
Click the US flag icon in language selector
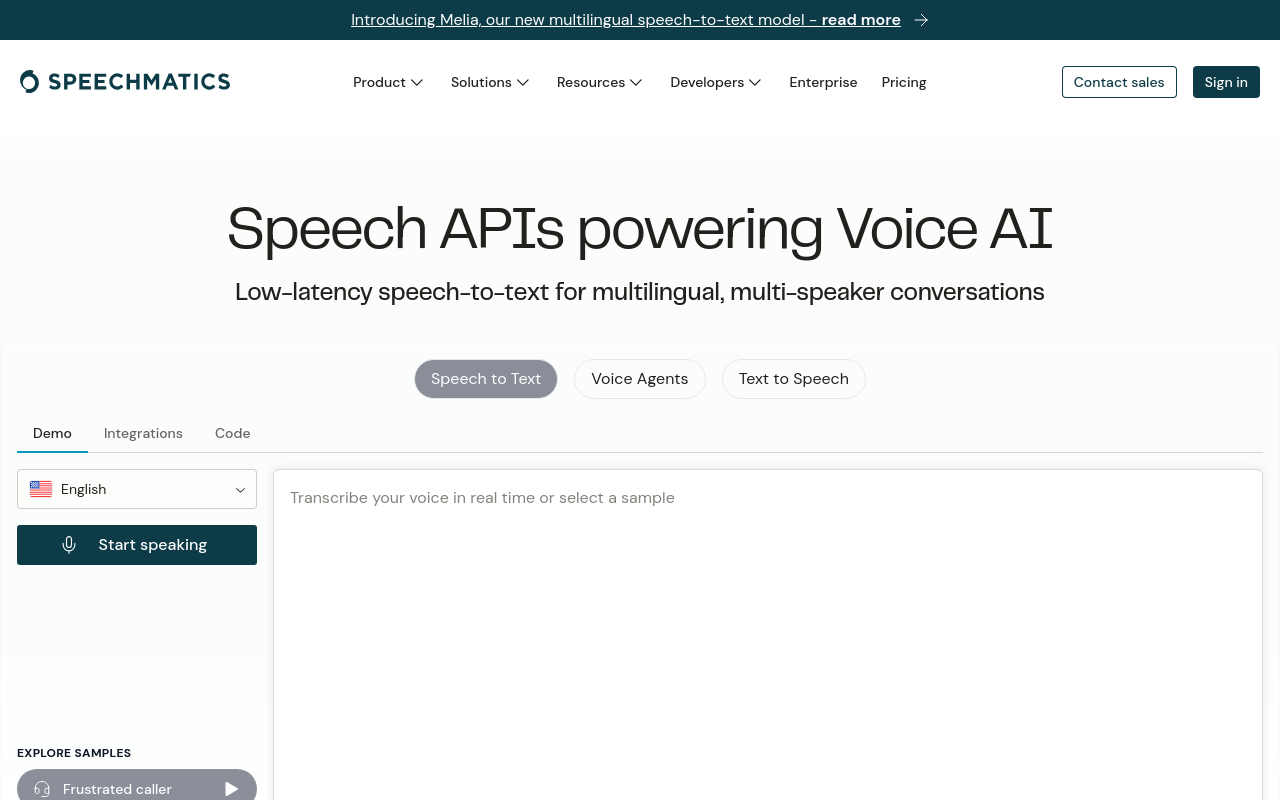(41, 489)
